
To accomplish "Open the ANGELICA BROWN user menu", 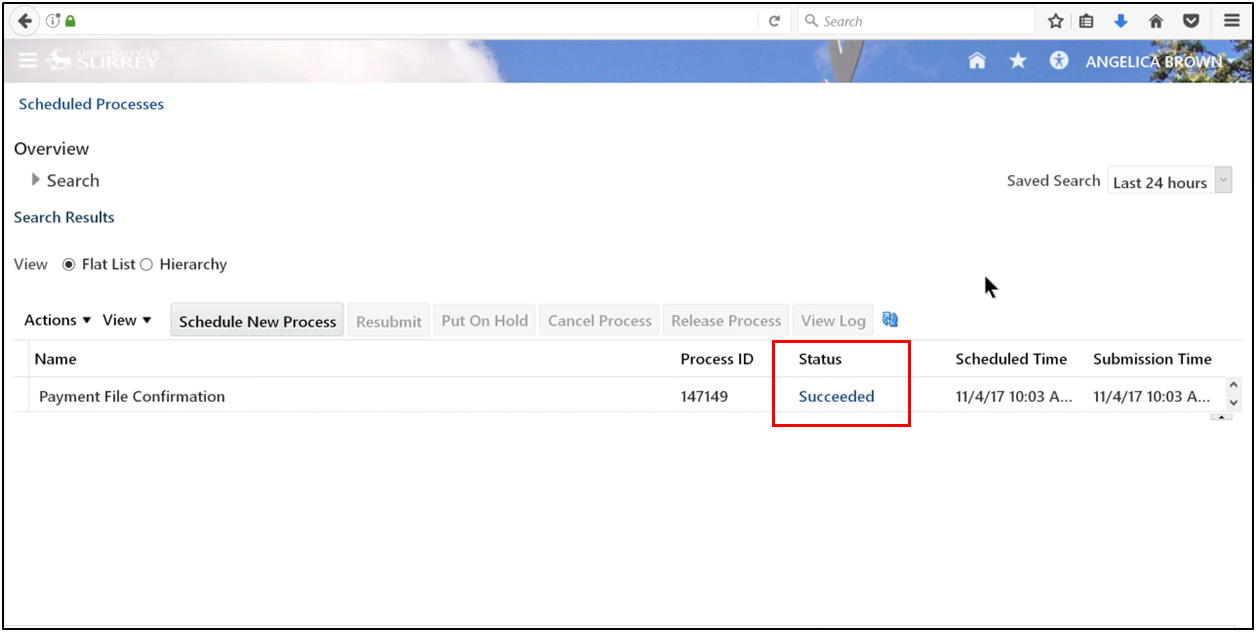I will [x=1153, y=60].
